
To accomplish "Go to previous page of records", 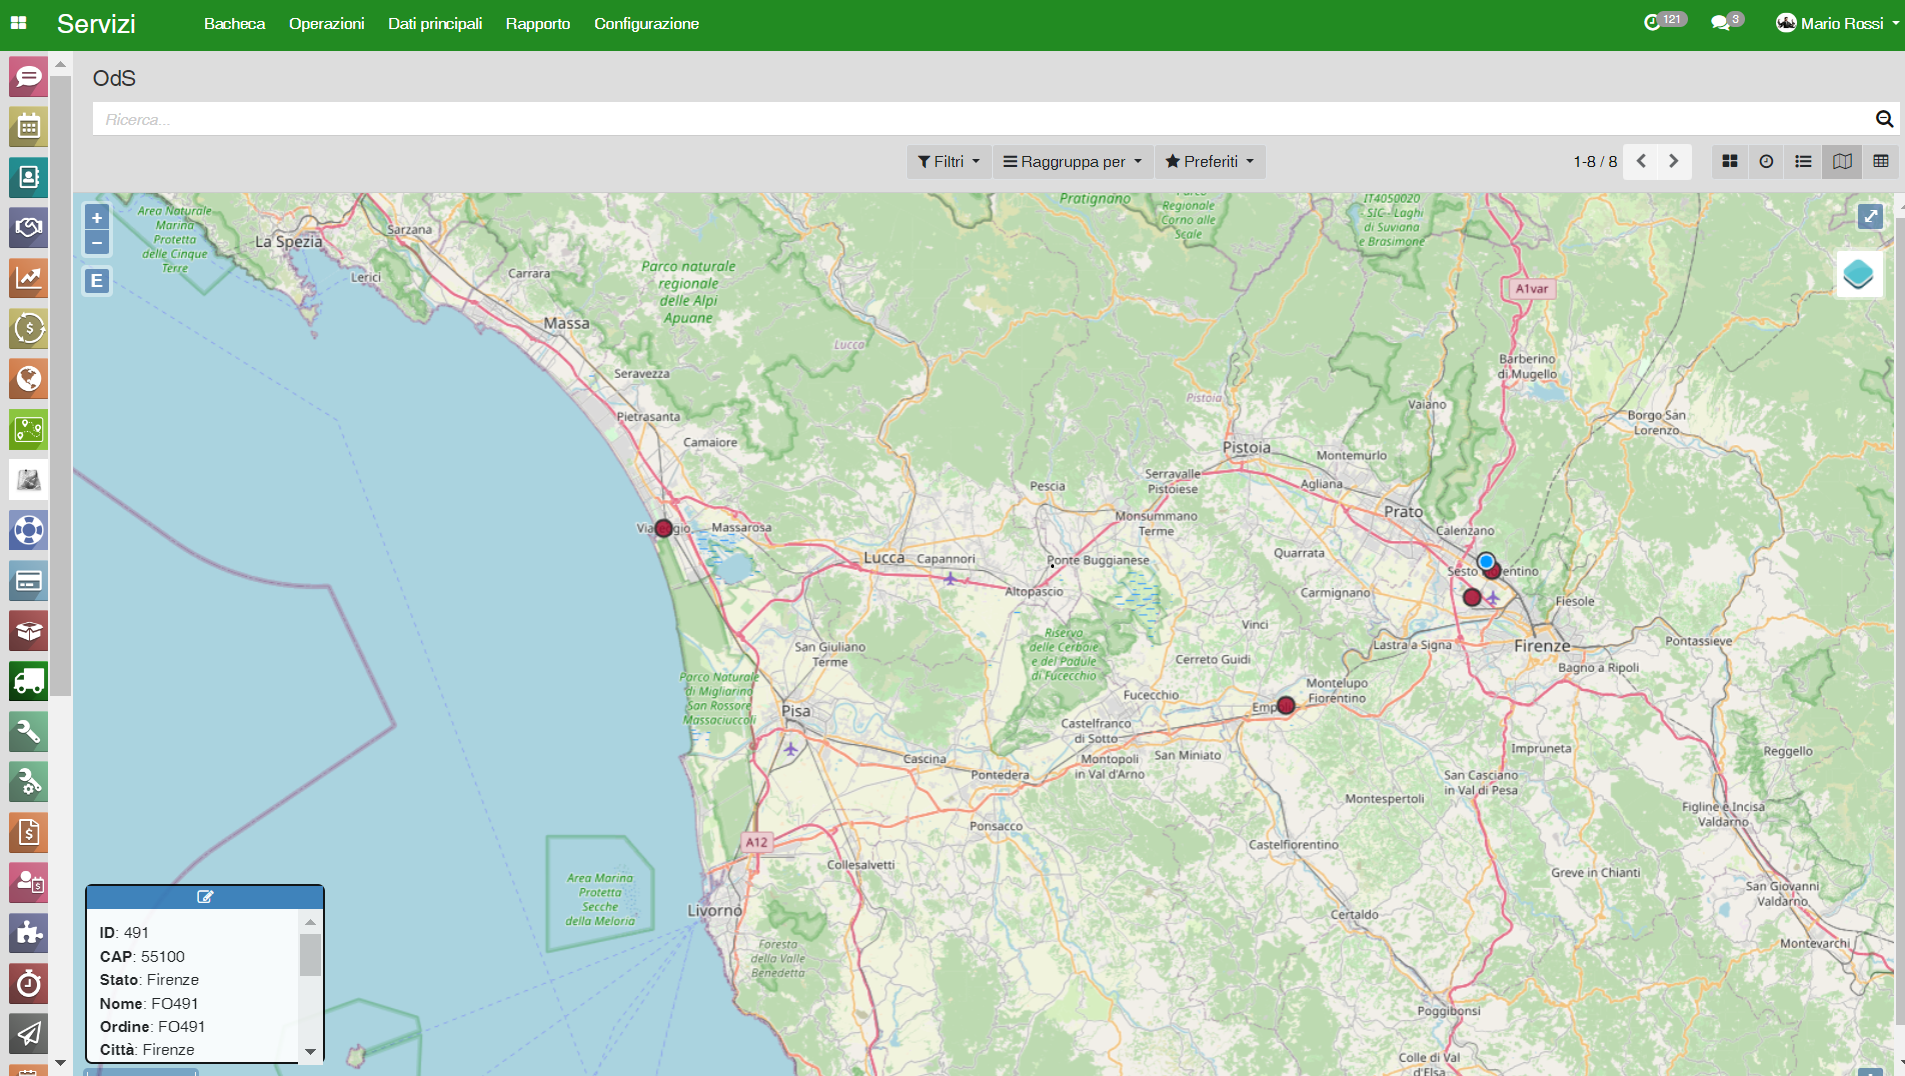I will point(1641,161).
